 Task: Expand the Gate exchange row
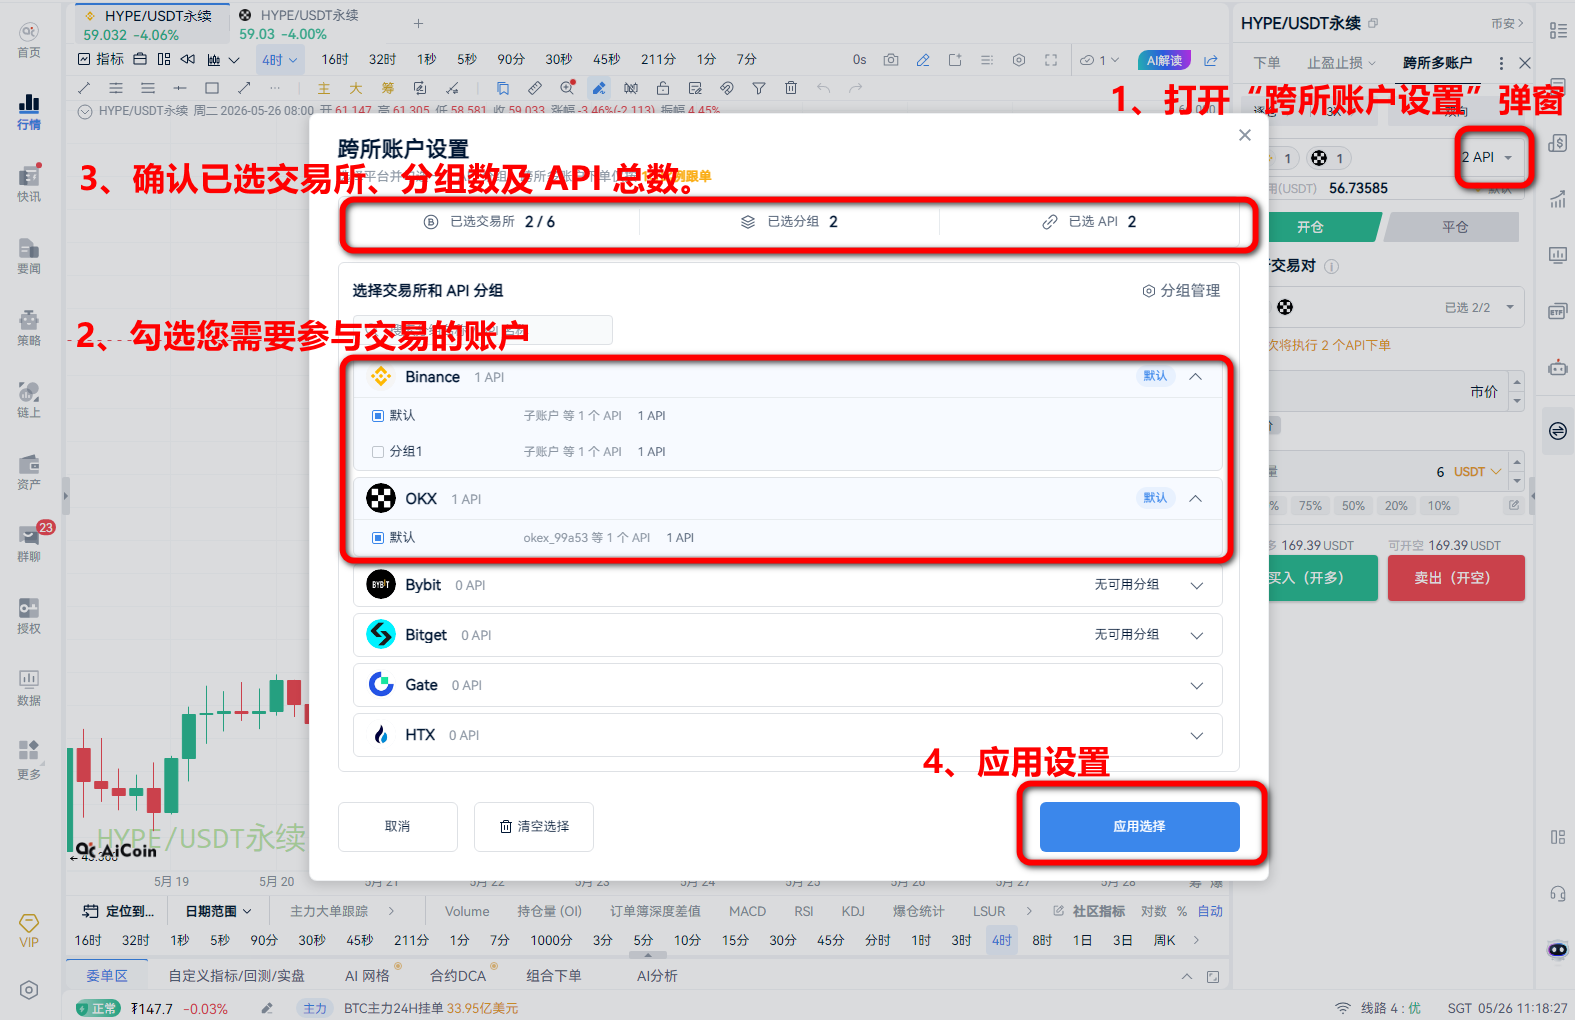coord(1197,686)
